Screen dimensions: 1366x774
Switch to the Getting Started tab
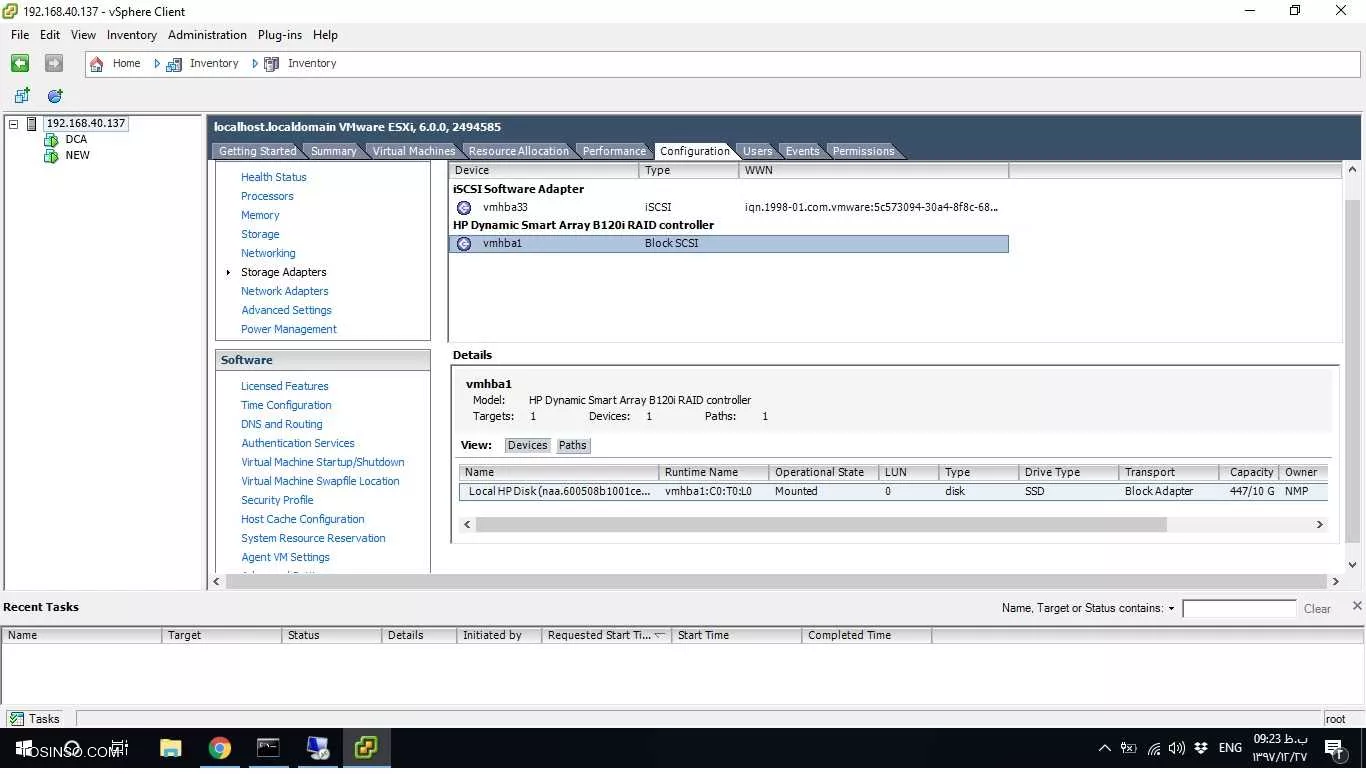(x=257, y=151)
